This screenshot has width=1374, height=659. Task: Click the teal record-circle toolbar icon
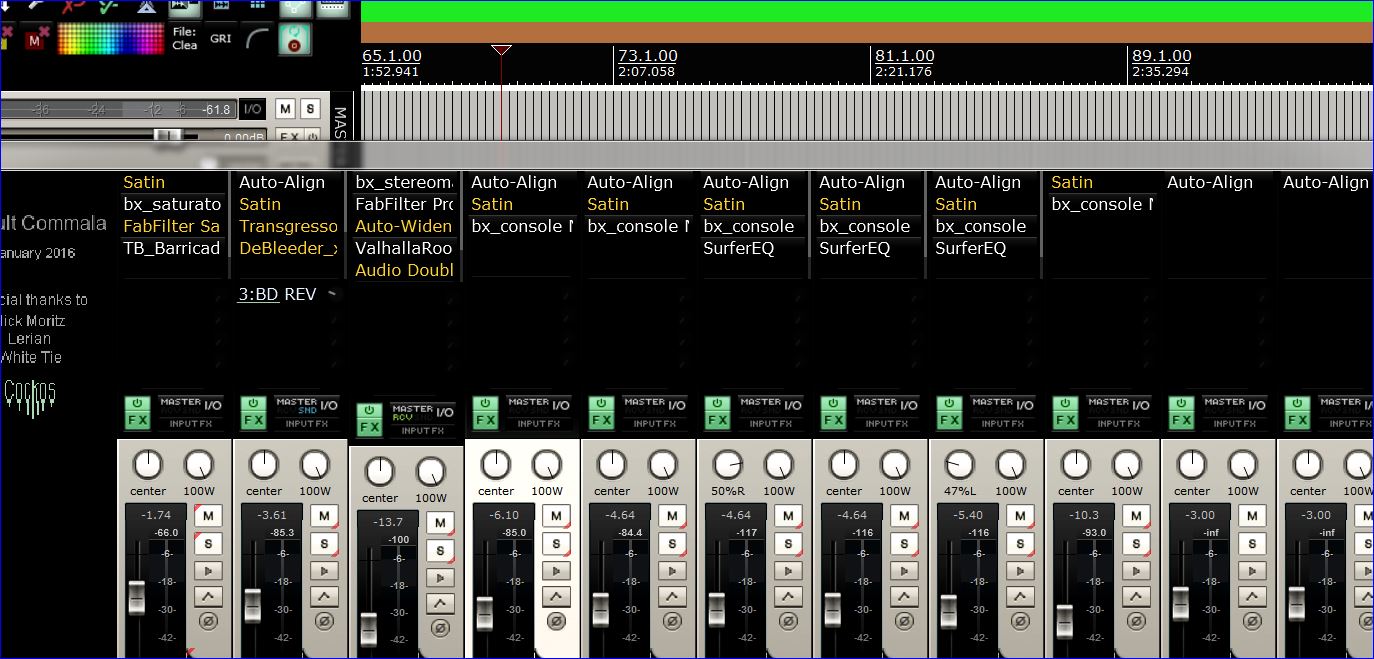pyautogui.click(x=295, y=39)
